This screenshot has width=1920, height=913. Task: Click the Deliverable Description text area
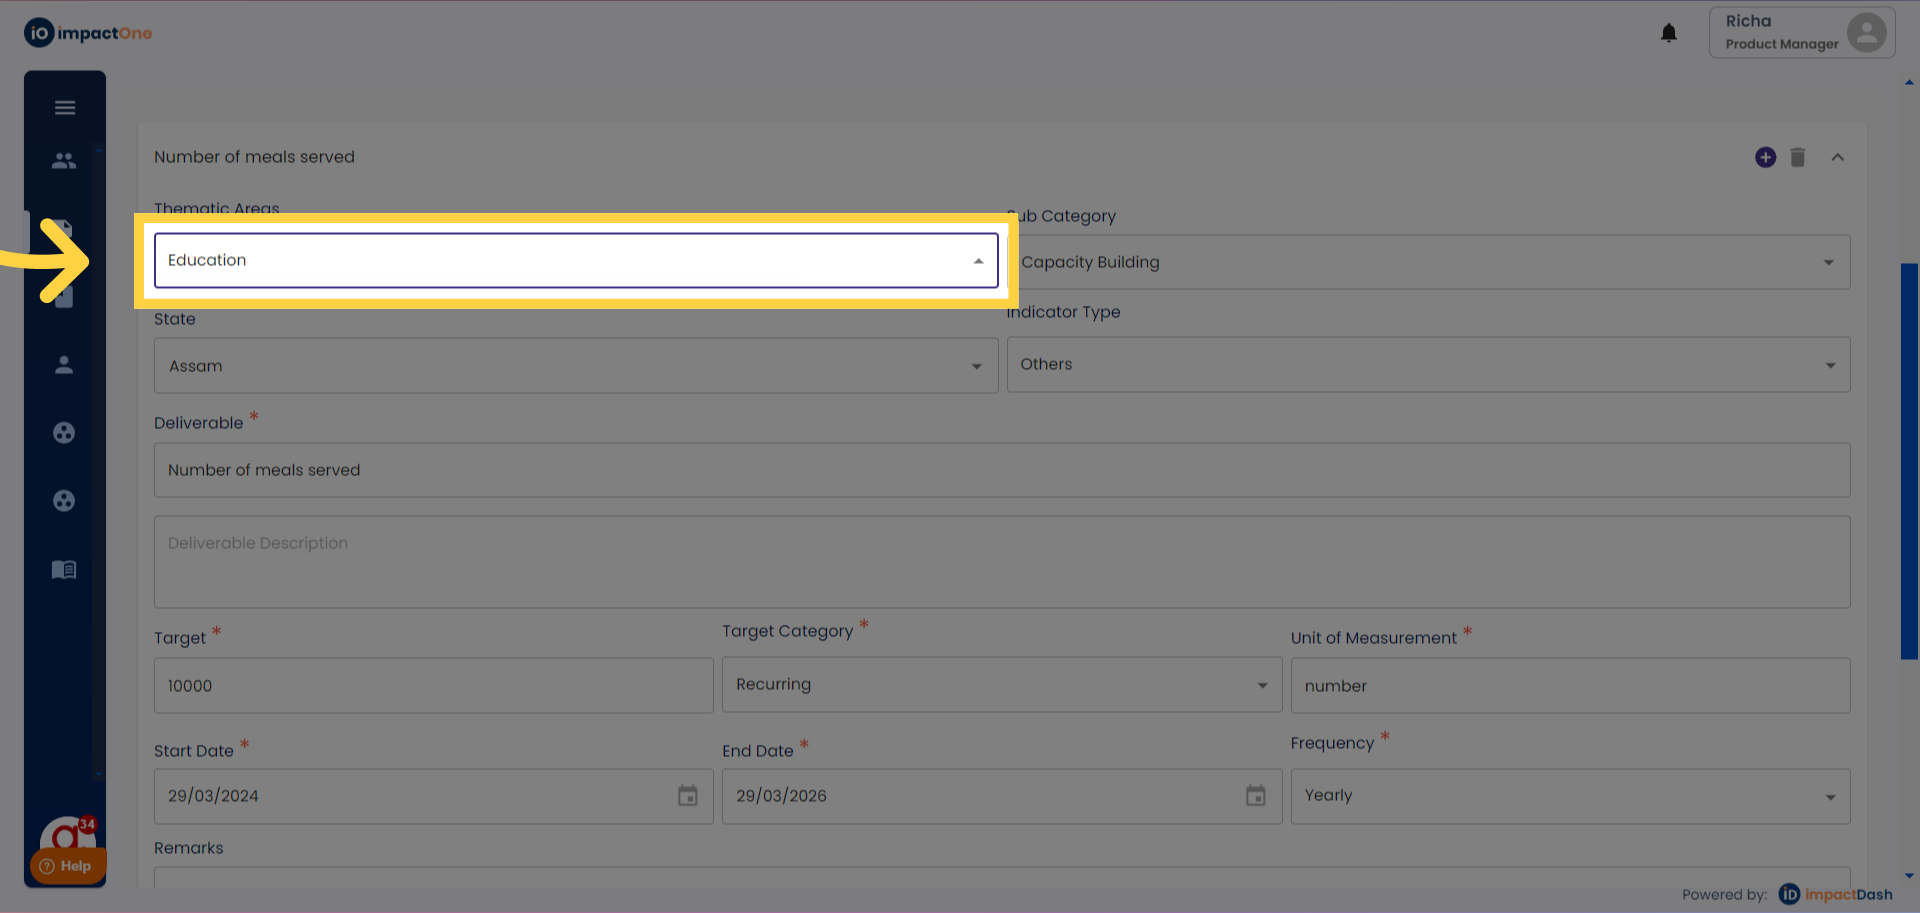(x=1002, y=562)
